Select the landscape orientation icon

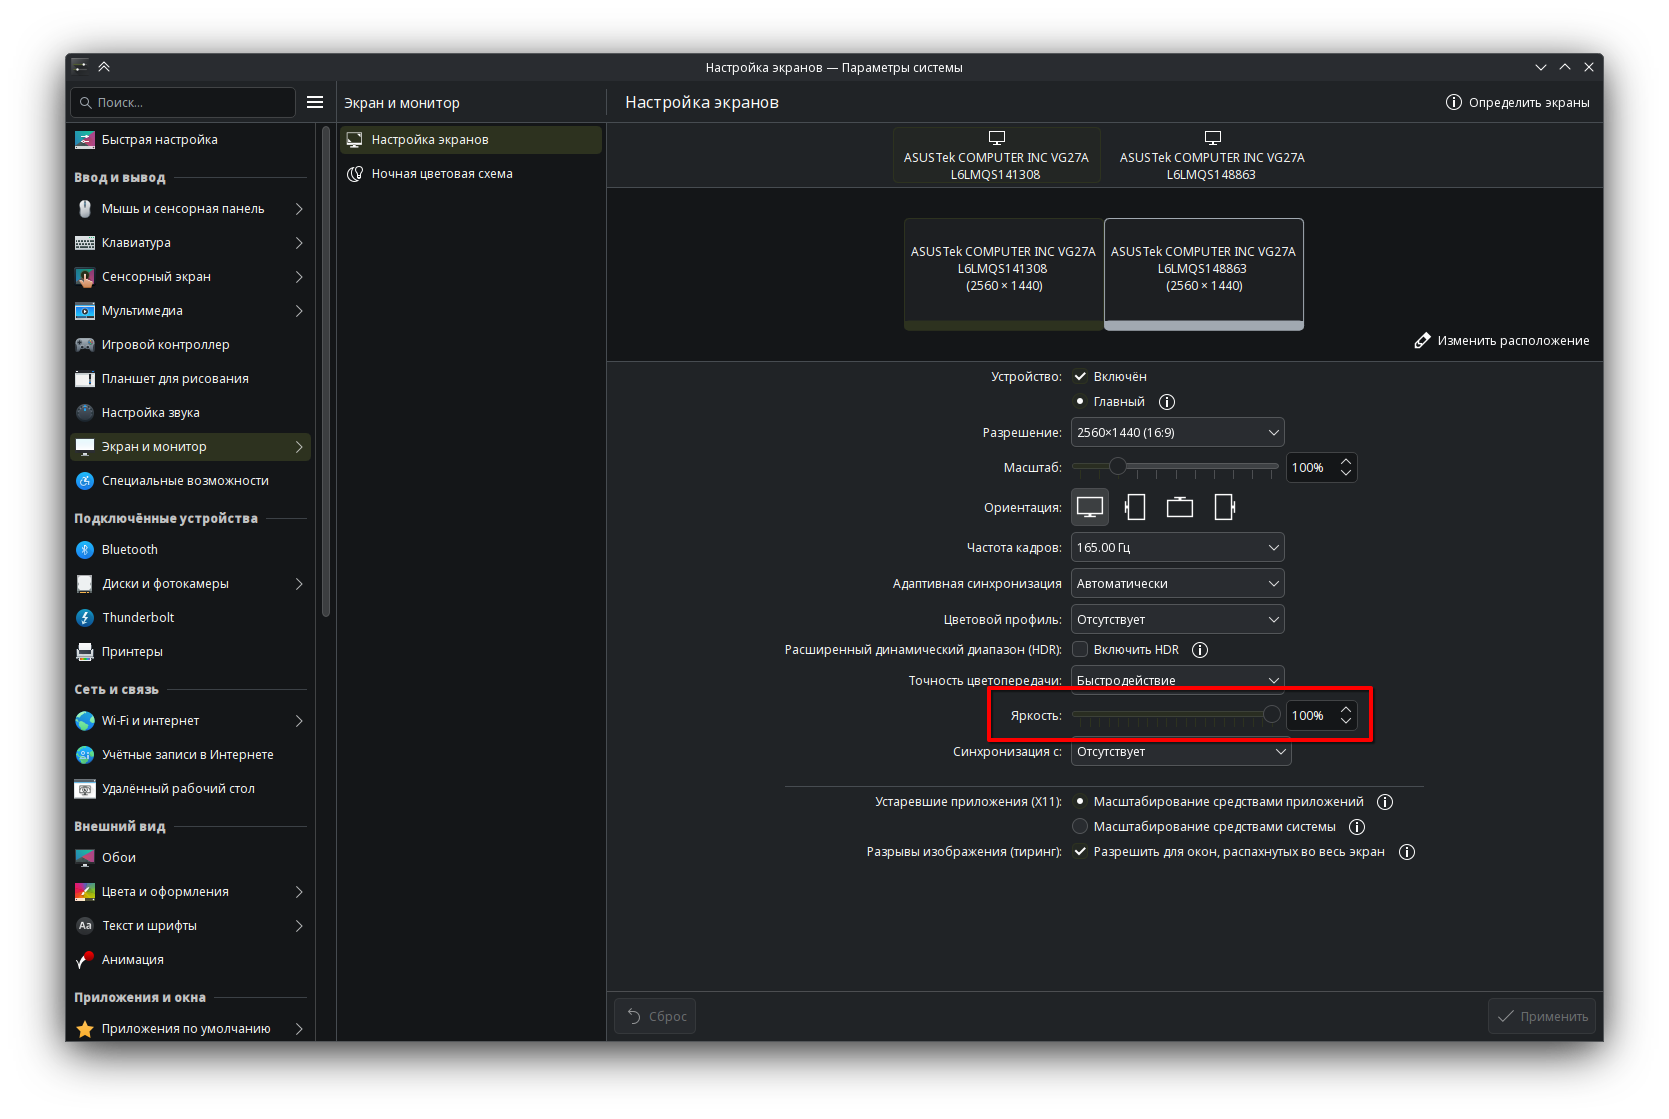click(x=1090, y=508)
